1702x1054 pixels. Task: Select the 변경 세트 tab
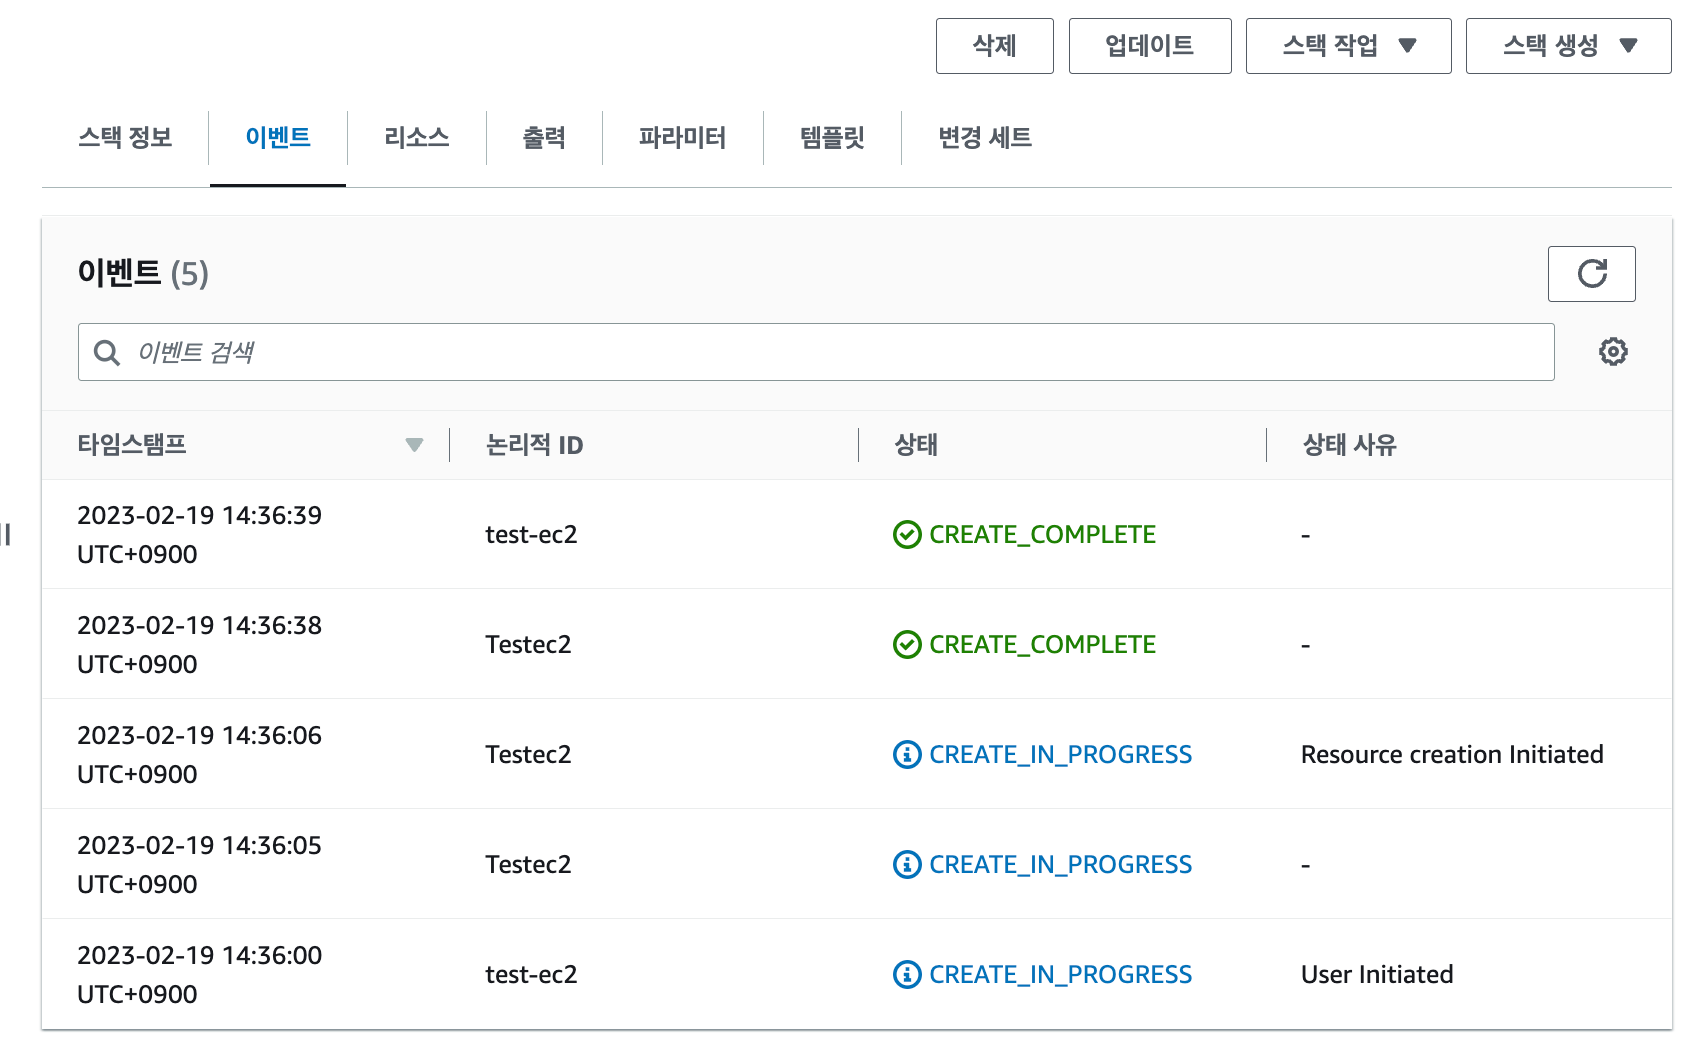tap(984, 138)
